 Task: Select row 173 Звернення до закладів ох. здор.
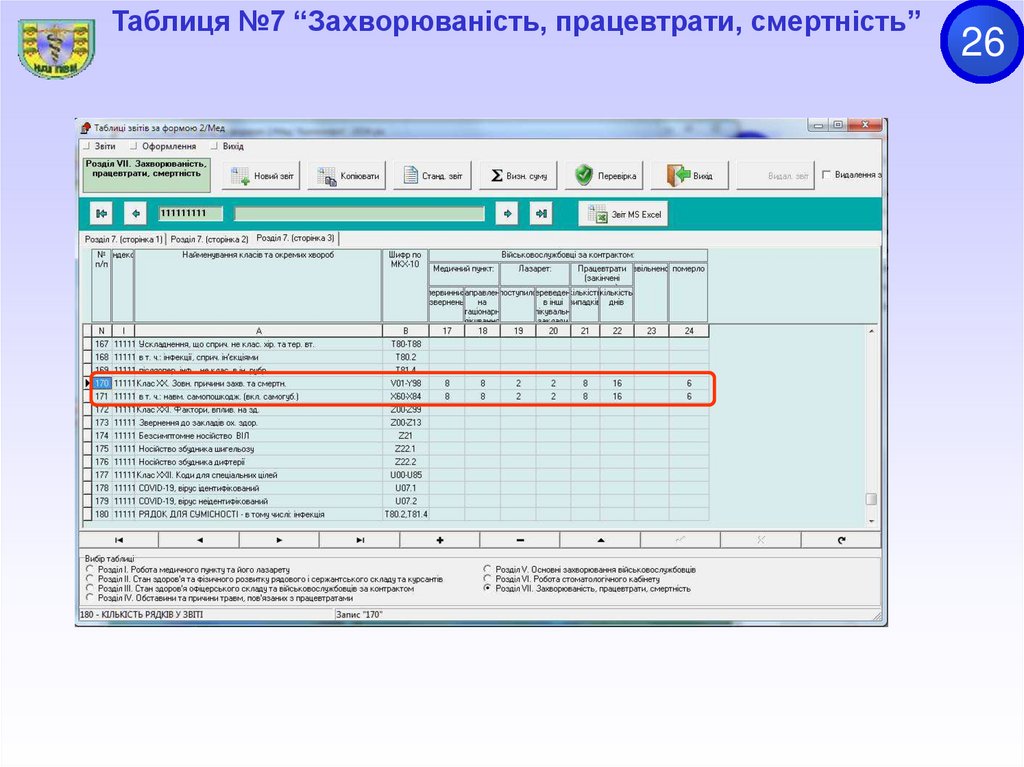[x=396, y=423]
